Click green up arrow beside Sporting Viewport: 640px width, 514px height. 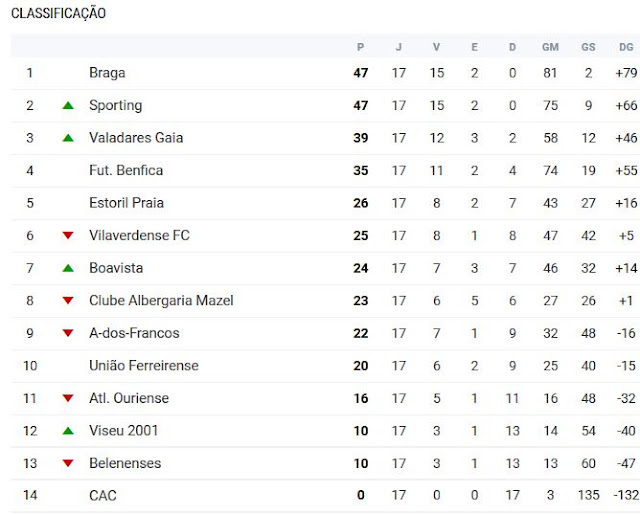(68, 105)
